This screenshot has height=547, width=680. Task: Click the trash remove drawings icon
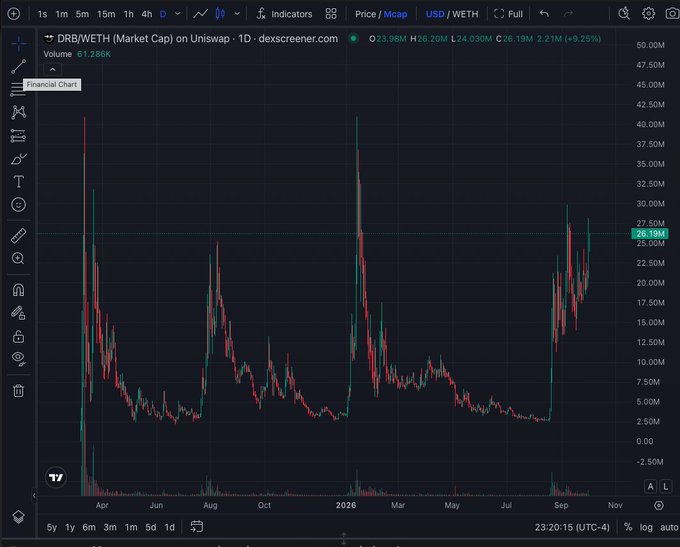click(x=19, y=390)
